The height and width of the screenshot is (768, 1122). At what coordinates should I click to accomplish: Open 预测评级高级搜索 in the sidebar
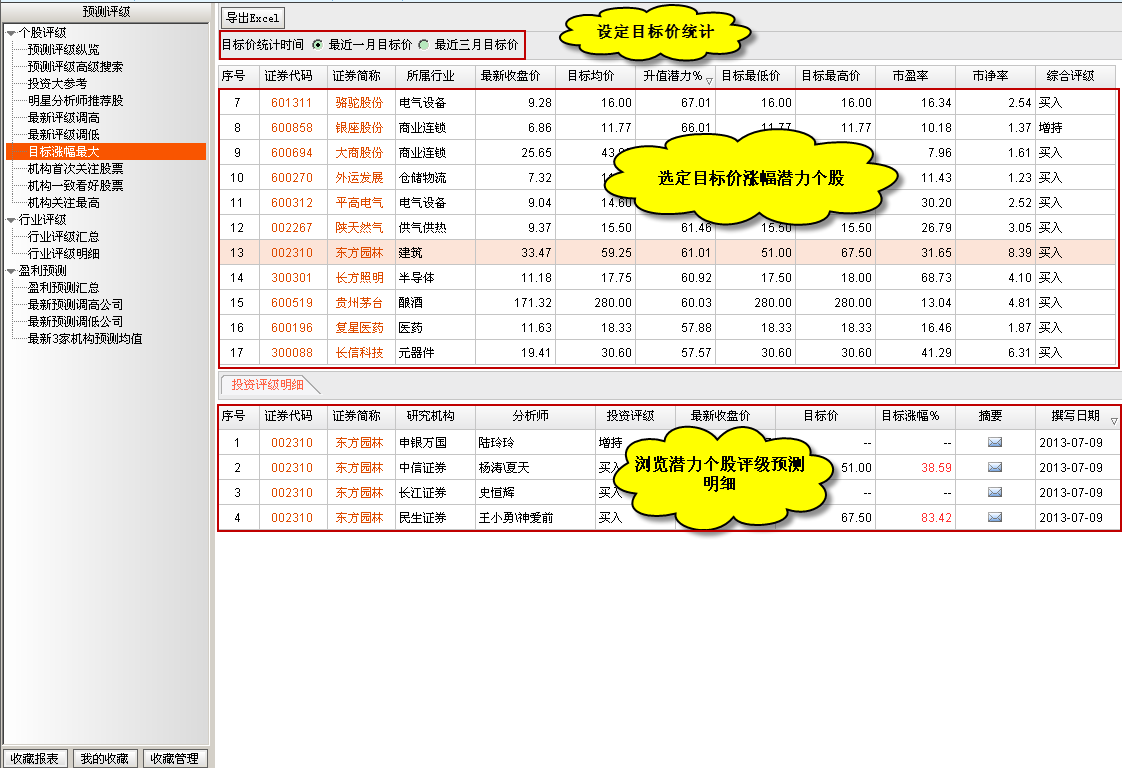75,67
